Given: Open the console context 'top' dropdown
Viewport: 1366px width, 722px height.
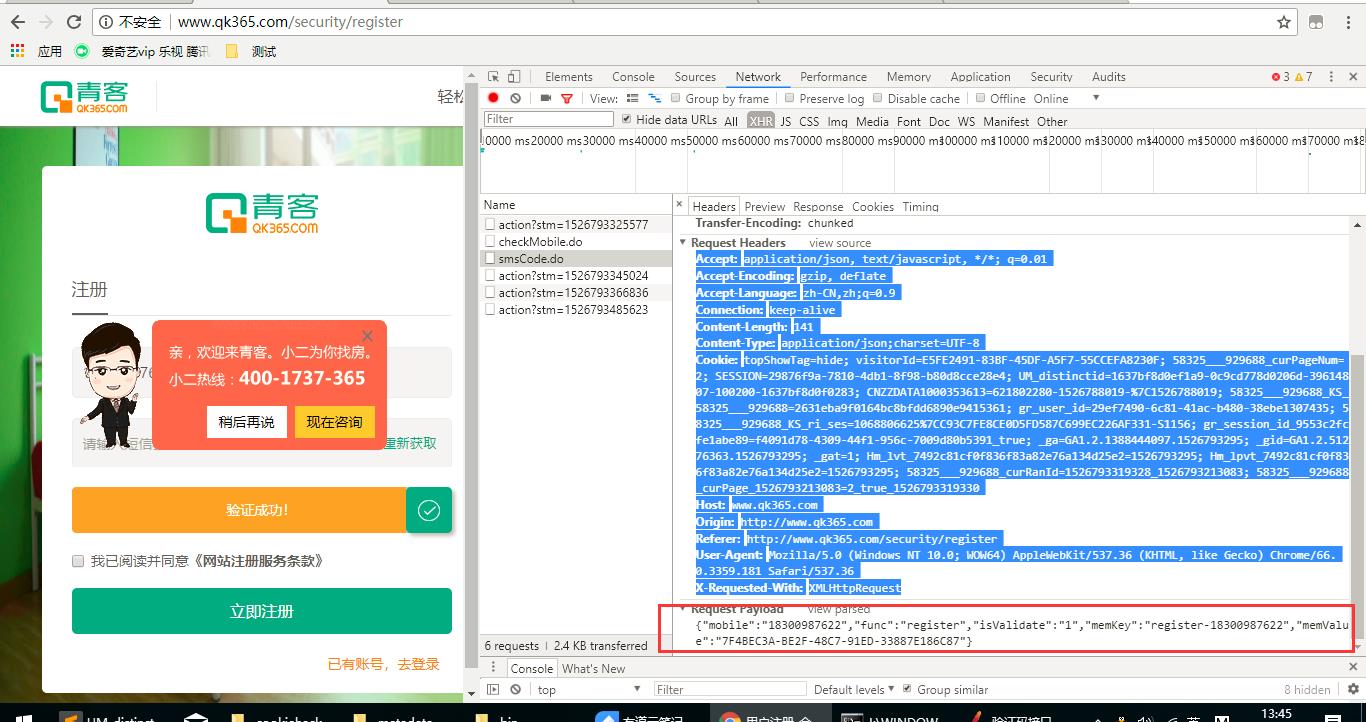Looking at the screenshot, I should pyautogui.click(x=589, y=689).
